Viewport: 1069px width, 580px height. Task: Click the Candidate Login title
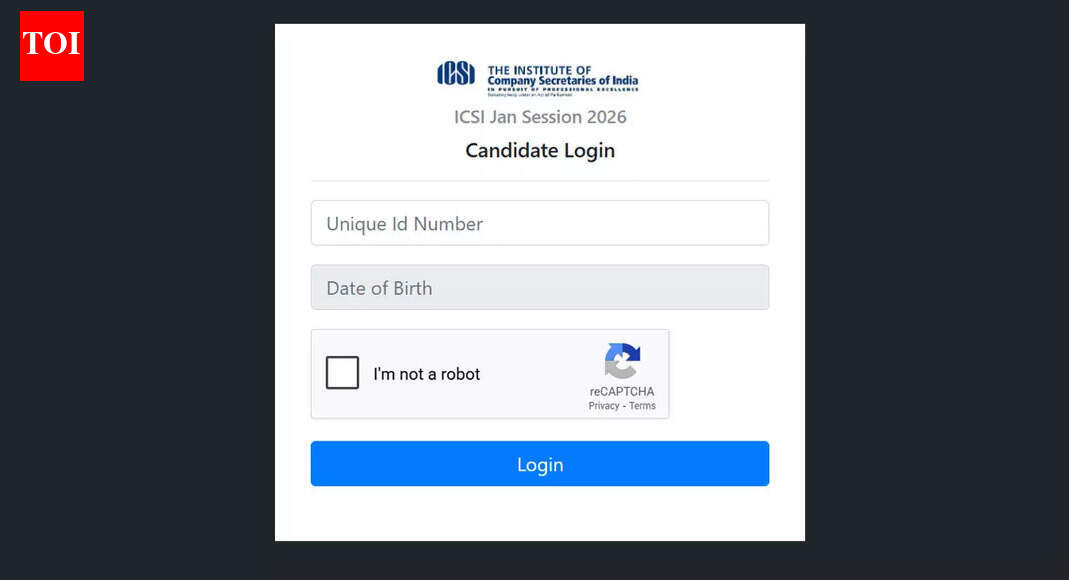point(540,150)
